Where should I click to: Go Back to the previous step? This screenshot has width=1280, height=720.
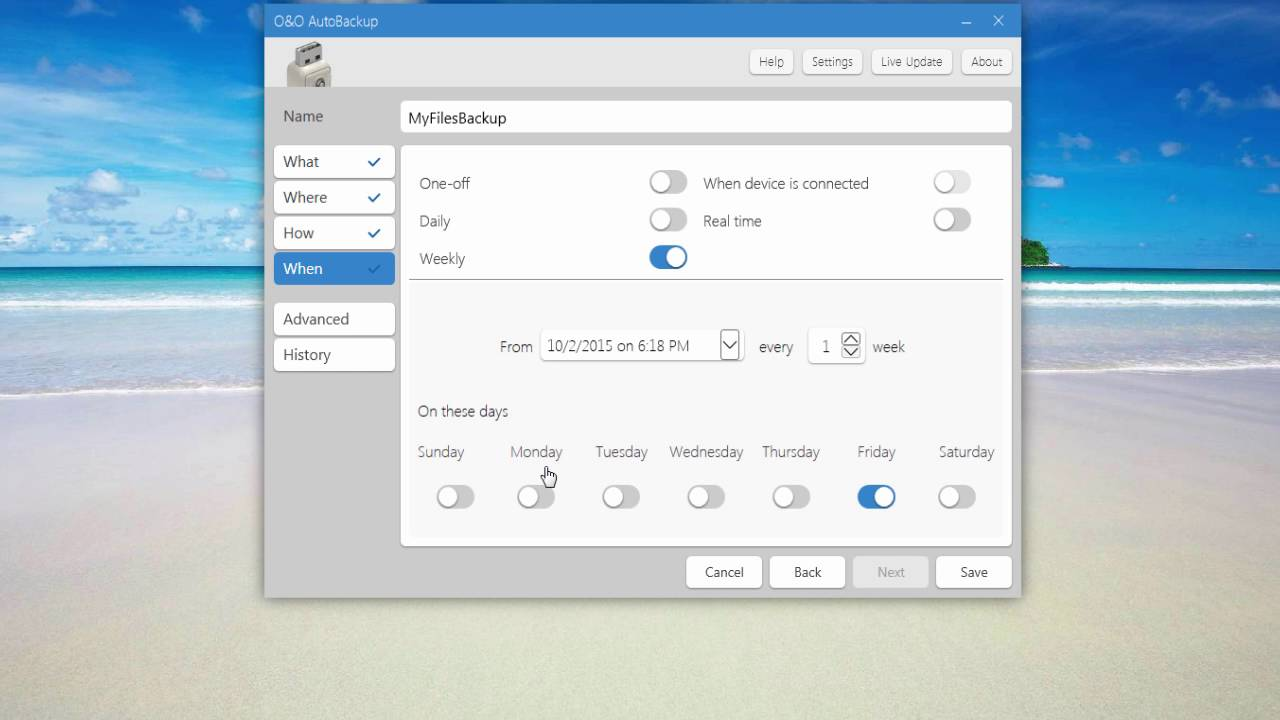(807, 572)
